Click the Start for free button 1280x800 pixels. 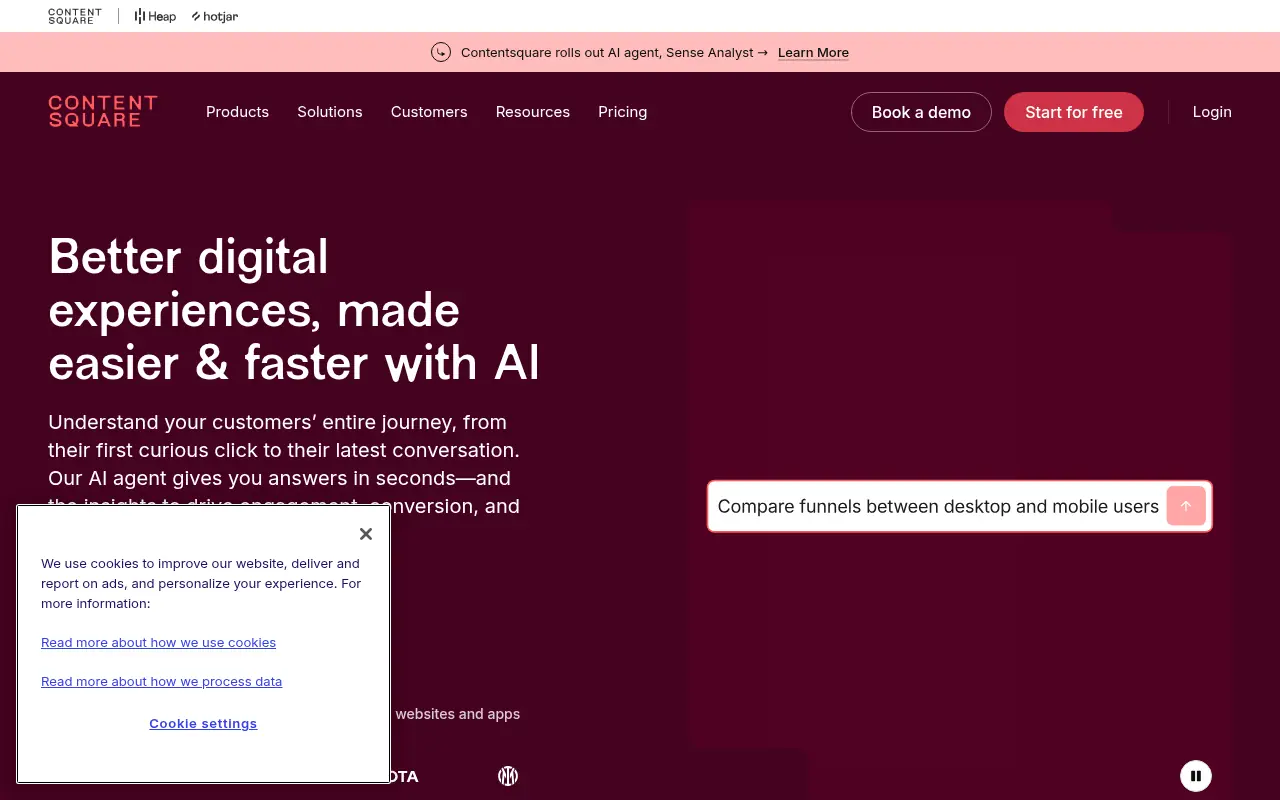click(x=1073, y=112)
